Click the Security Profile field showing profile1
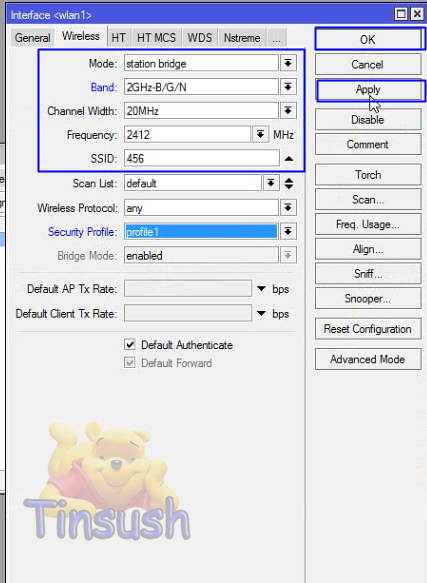The width and height of the screenshot is (427, 583). coord(201,232)
